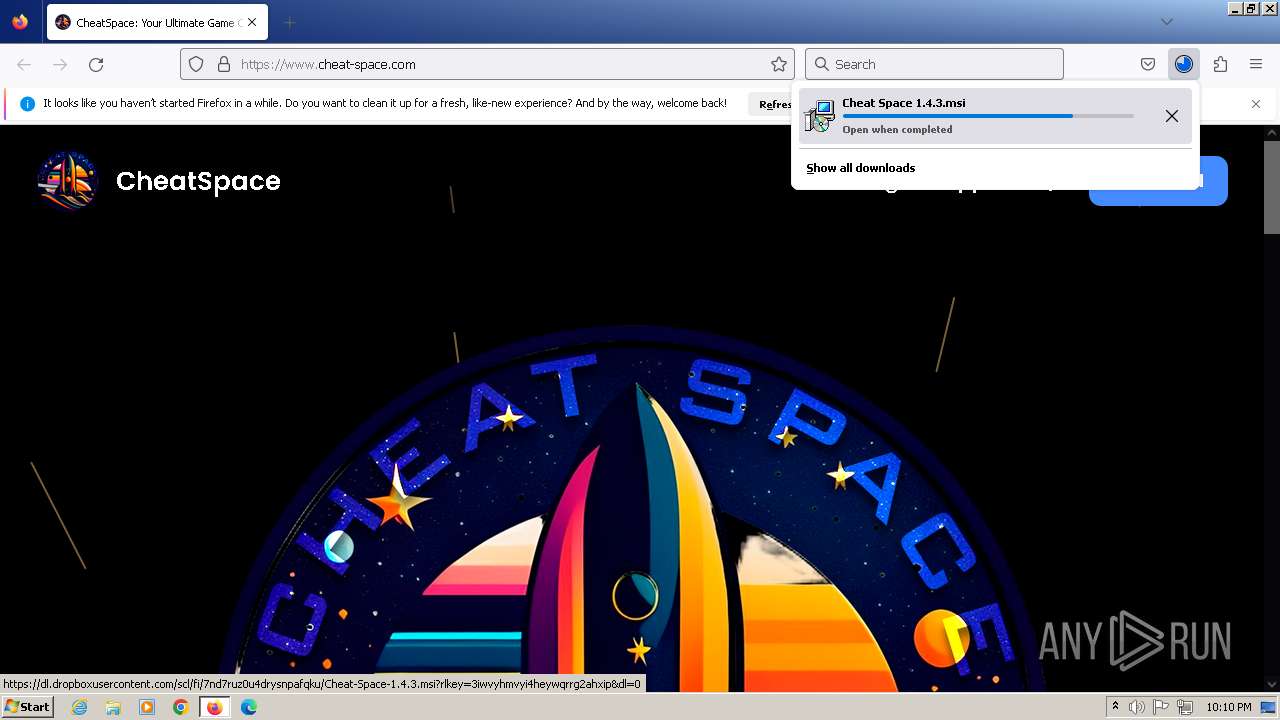Toggle the Downloads panel toolbar button
This screenshot has height=720, width=1280.
pyautogui.click(x=1184, y=64)
